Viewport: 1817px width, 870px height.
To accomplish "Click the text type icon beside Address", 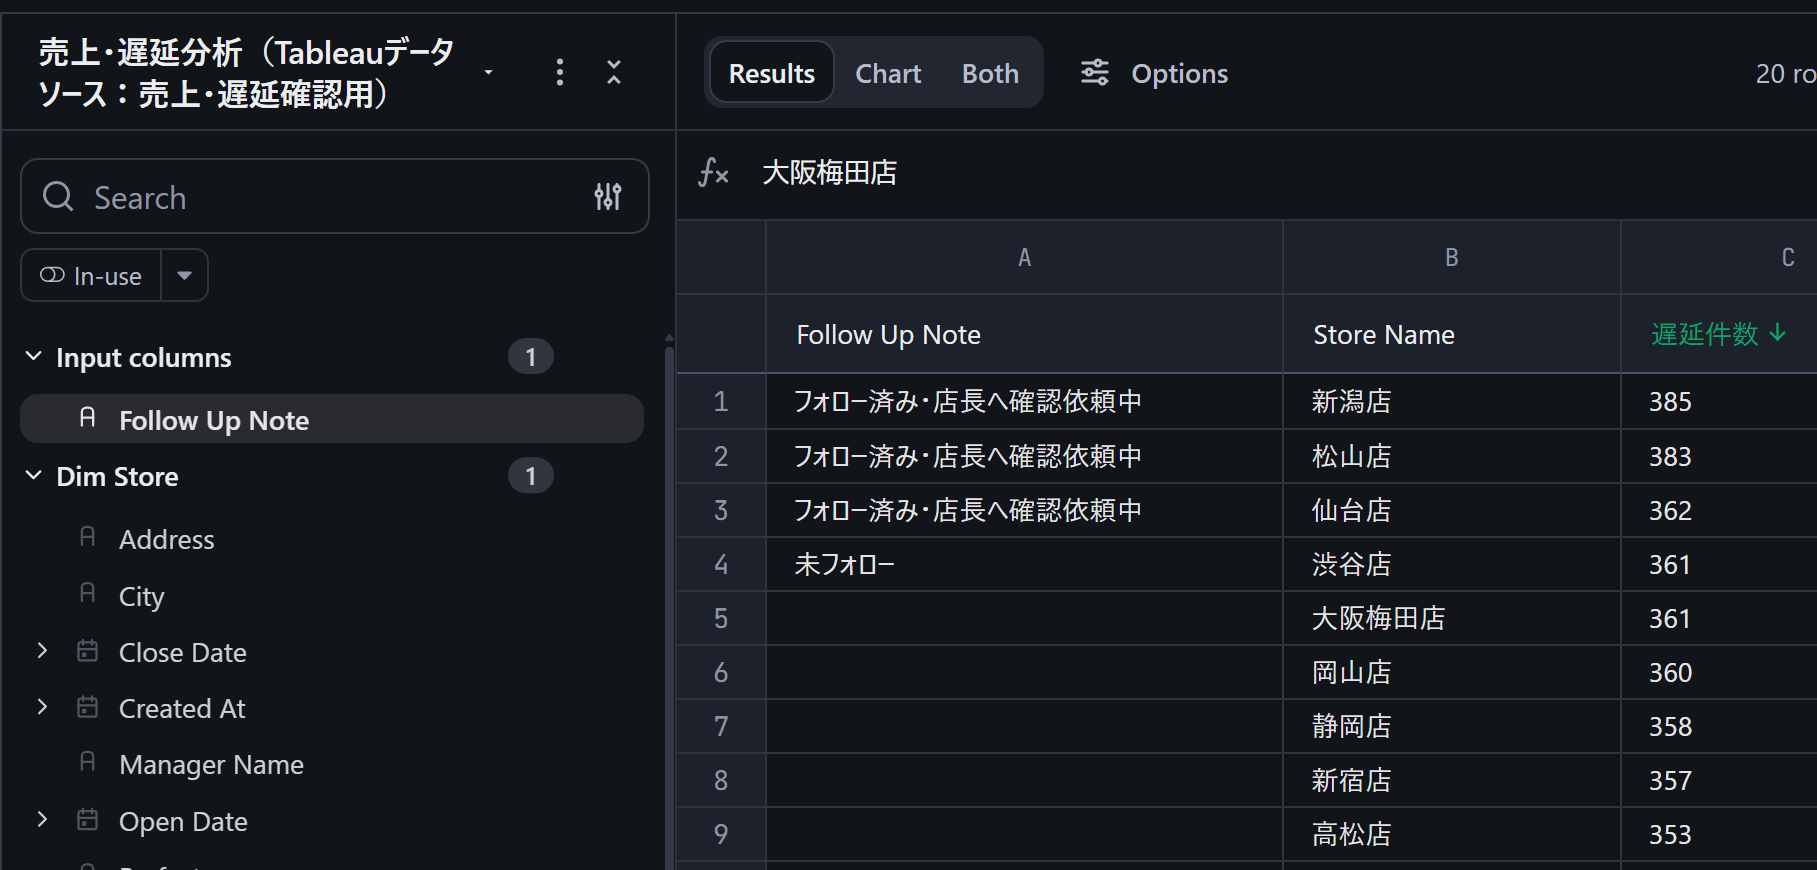I will click(x=88, y=537).
